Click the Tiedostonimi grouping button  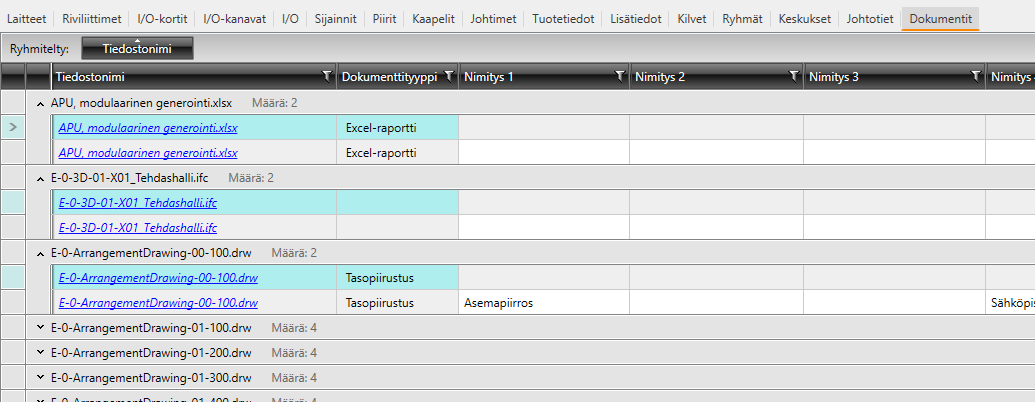(x=137, y=48)
